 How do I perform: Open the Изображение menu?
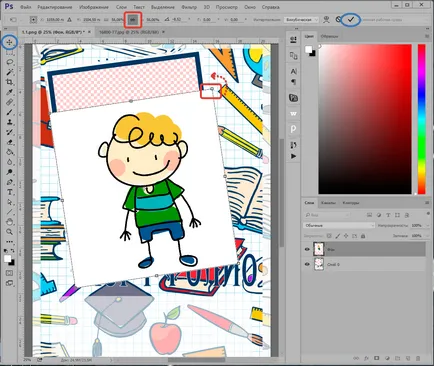coord(94,7)
